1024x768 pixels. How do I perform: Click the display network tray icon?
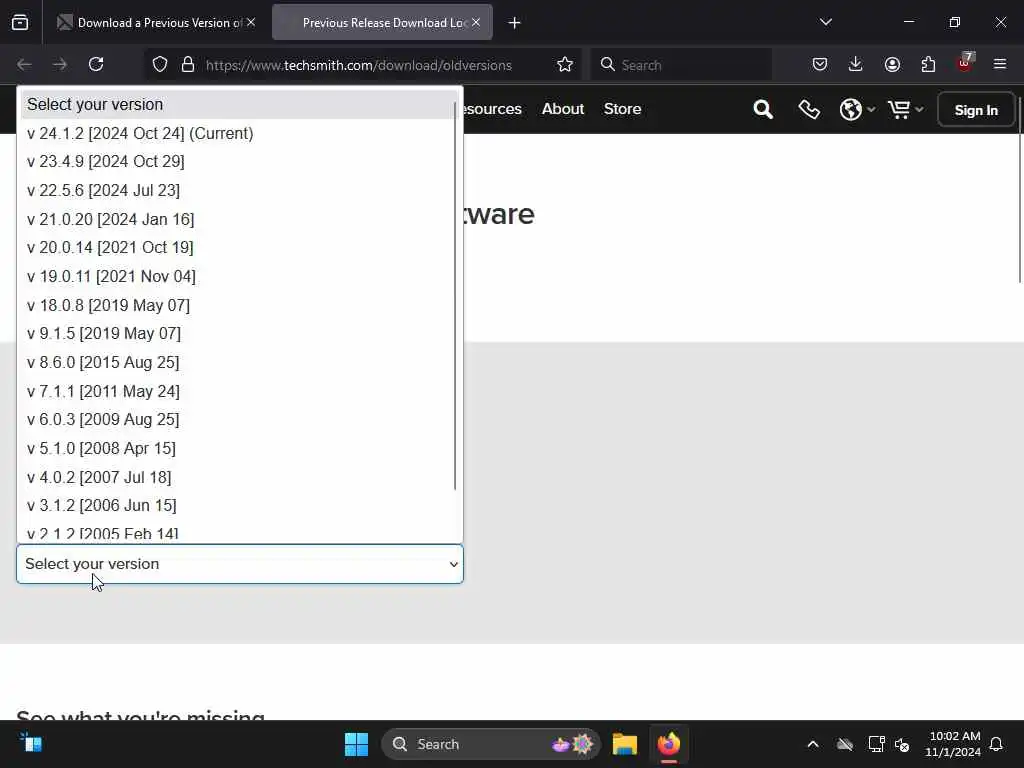[876, 744]
